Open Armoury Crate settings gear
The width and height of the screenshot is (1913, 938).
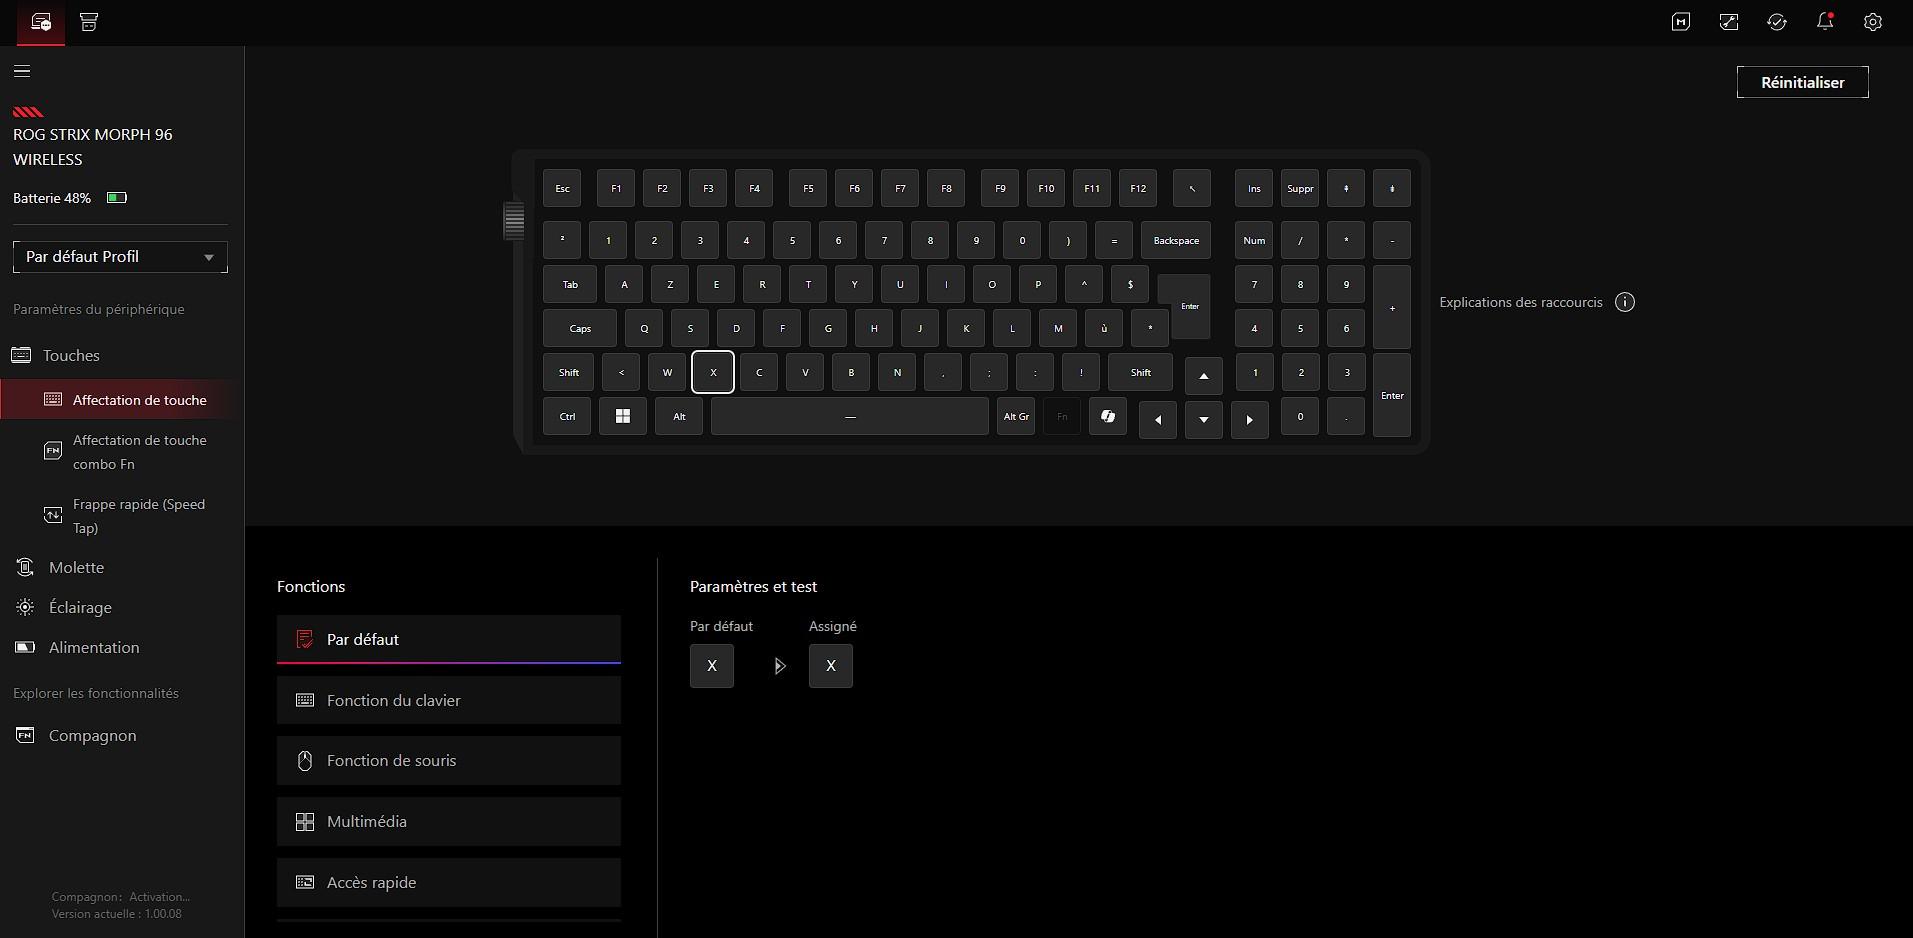pyautogui.click(x=1874, y=22)
